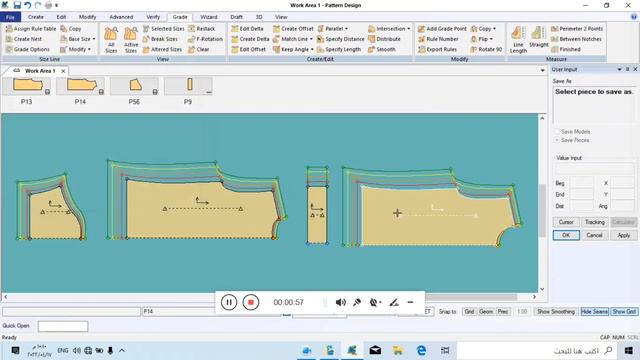The width and height of the screenshot is (640, 360).
Task: Click the Cursor button
Action: click(x=566, y=222)
